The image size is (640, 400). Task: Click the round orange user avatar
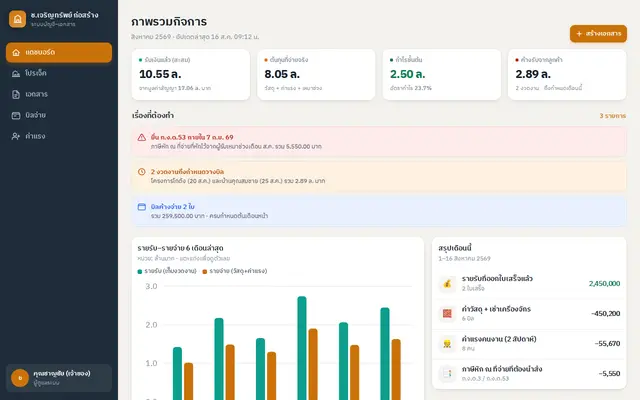(x=20, y=378)
